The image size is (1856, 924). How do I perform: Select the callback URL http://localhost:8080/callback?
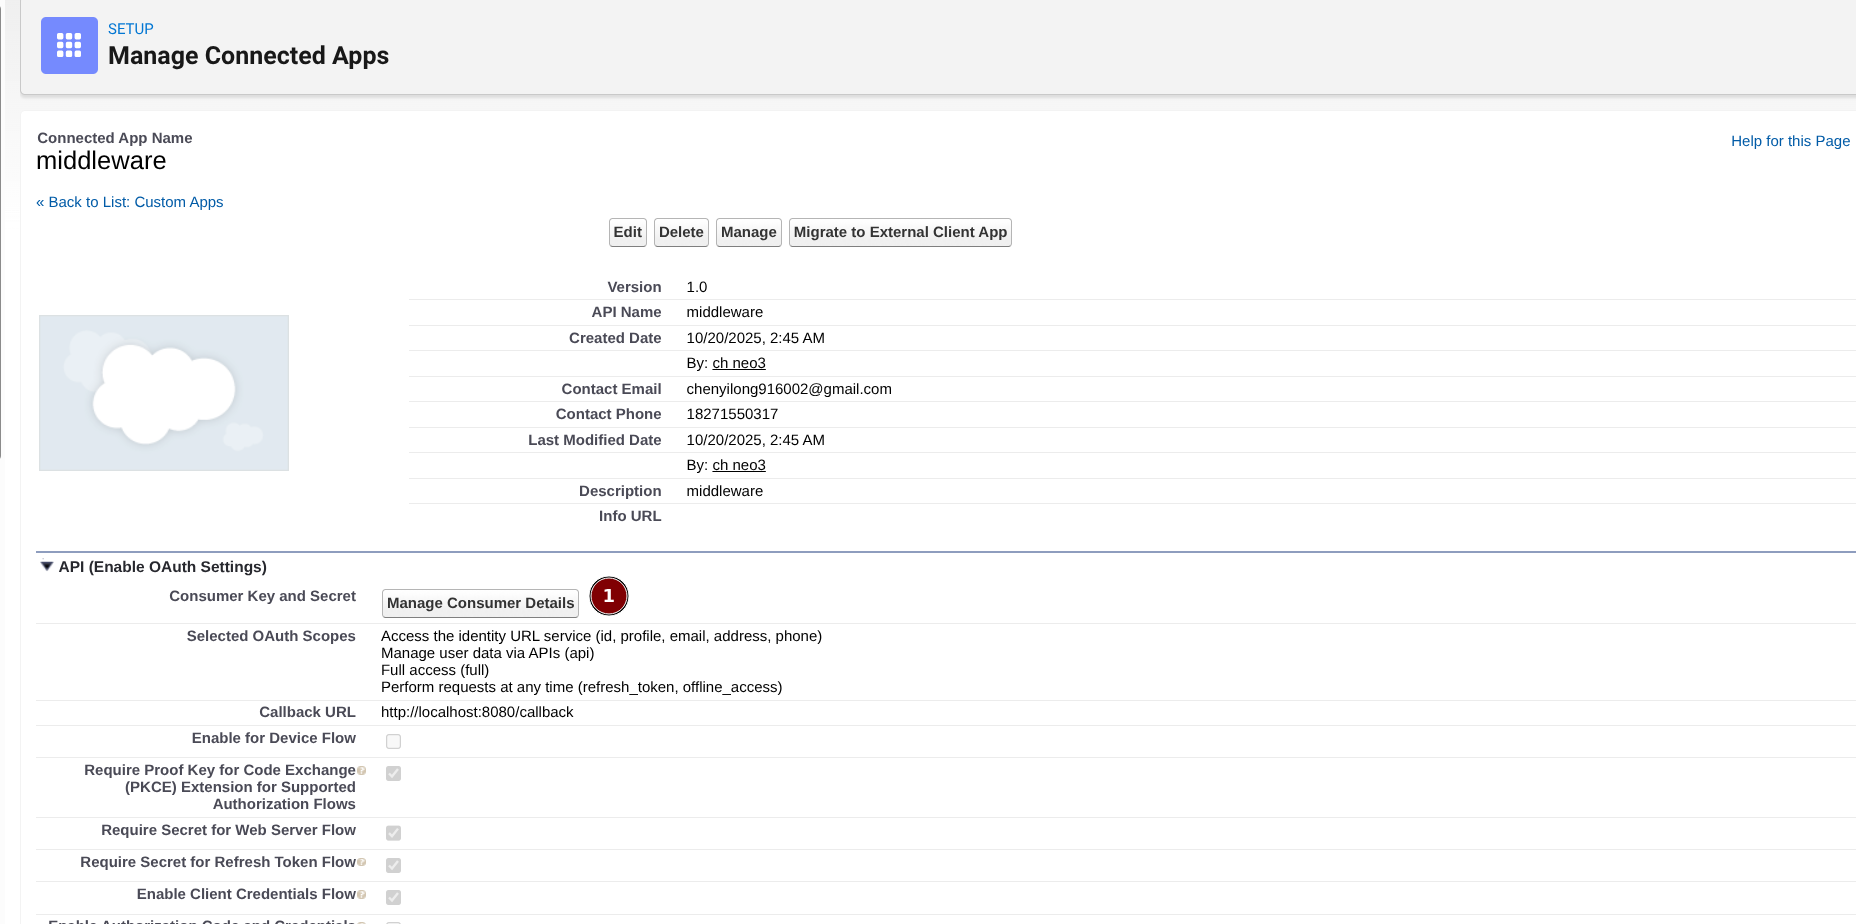tap(477, 712)
